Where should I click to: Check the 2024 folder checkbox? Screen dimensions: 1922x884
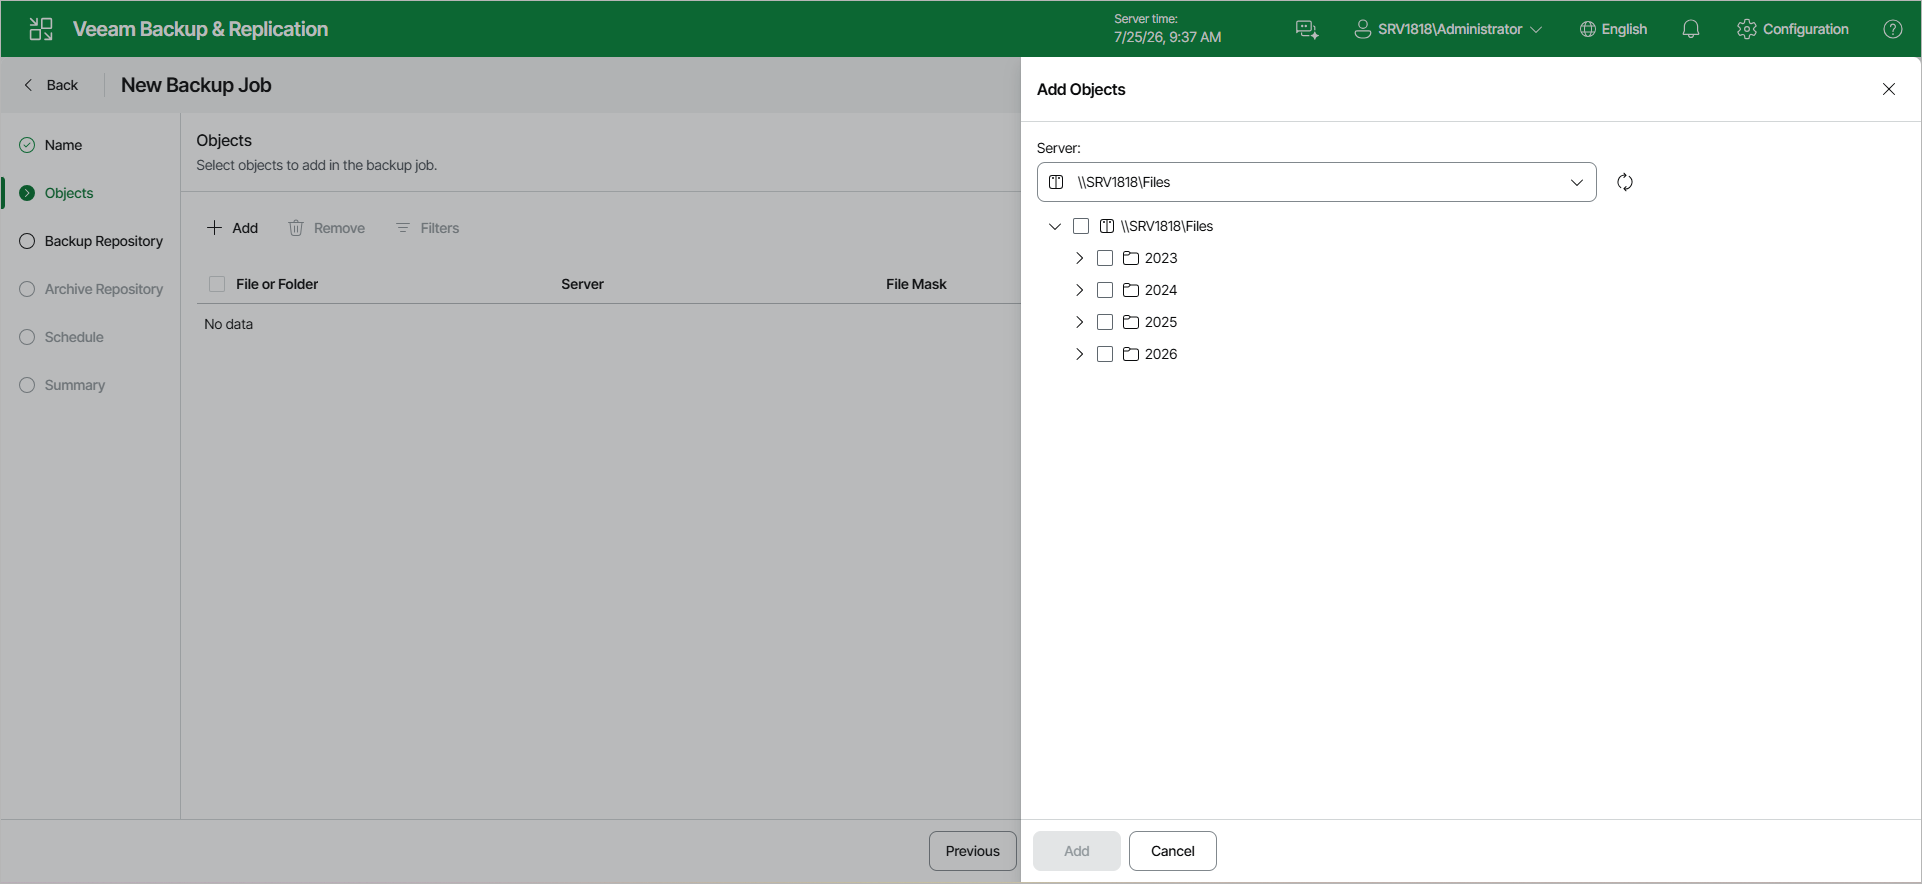click(1105, 290)
